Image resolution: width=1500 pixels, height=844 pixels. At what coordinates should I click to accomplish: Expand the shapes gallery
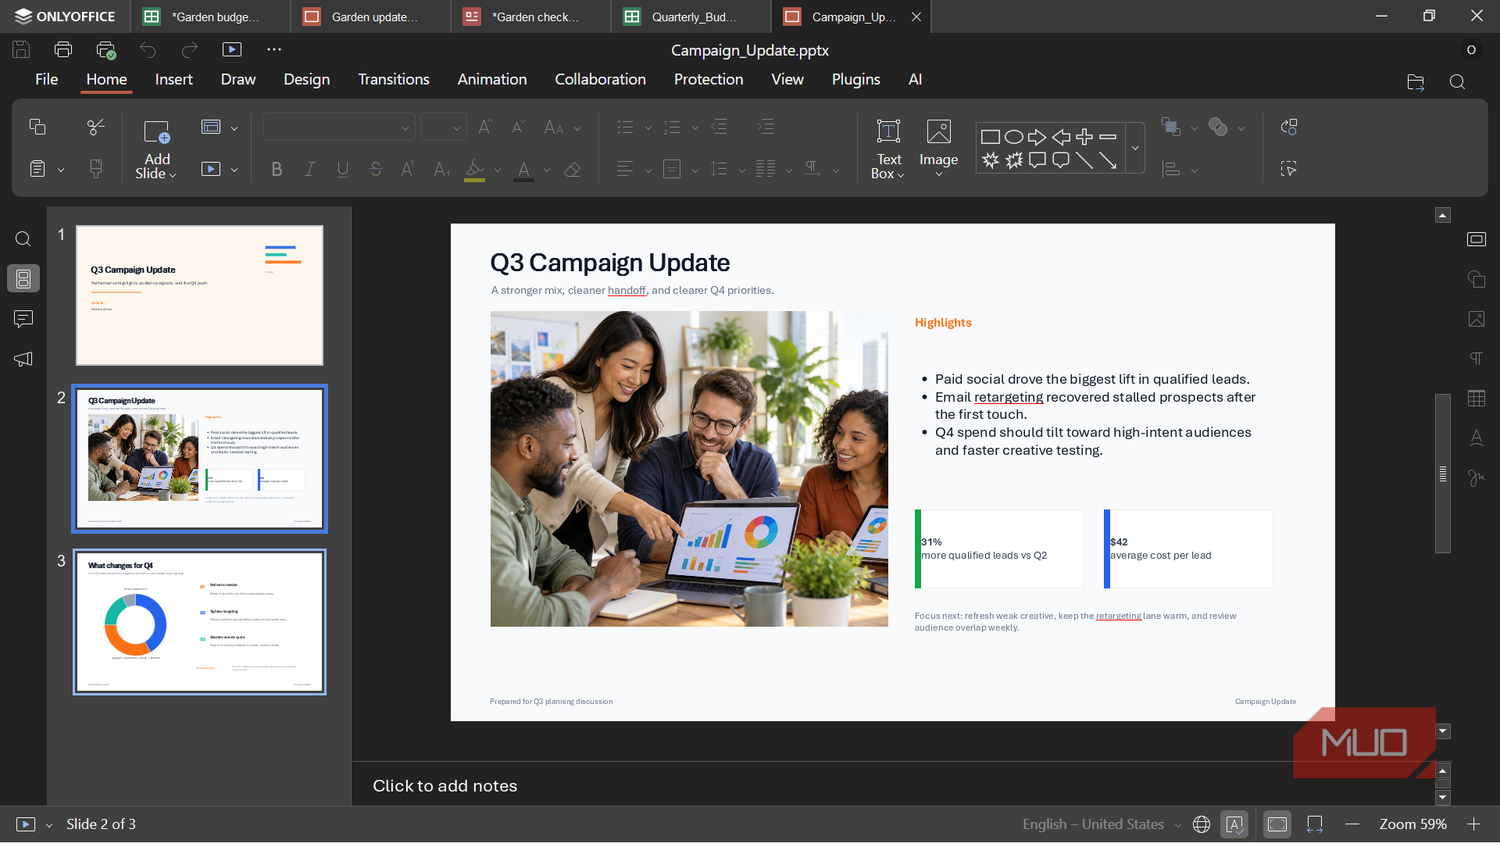(x=1135, y=148)
